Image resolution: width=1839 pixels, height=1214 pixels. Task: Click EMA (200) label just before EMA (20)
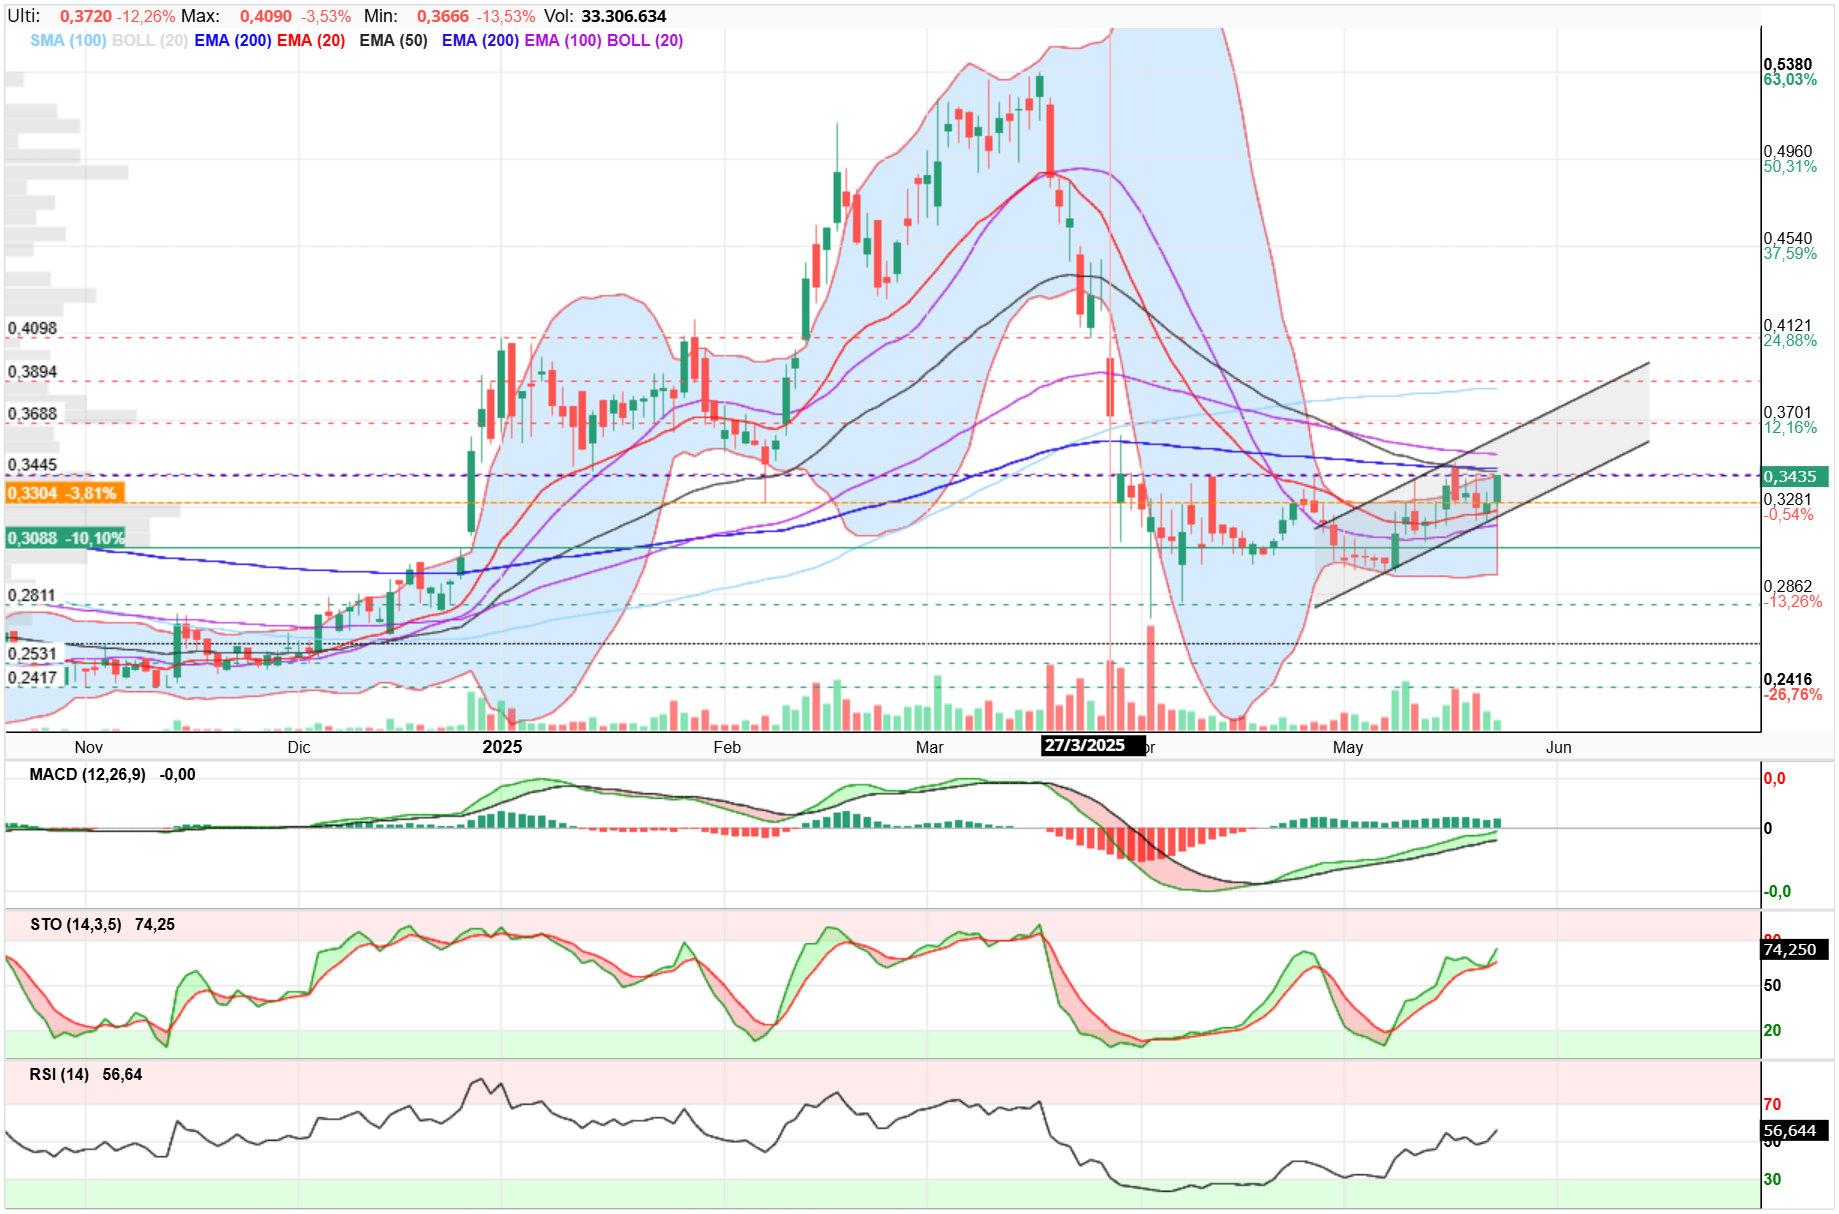coord(233,40)
